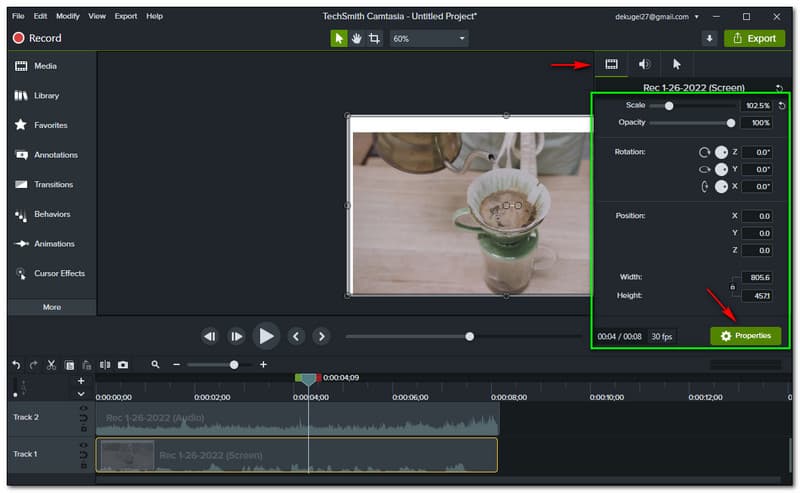
Task: Select the Crop tool in canvas toolbar
Action: click(374, 38)
